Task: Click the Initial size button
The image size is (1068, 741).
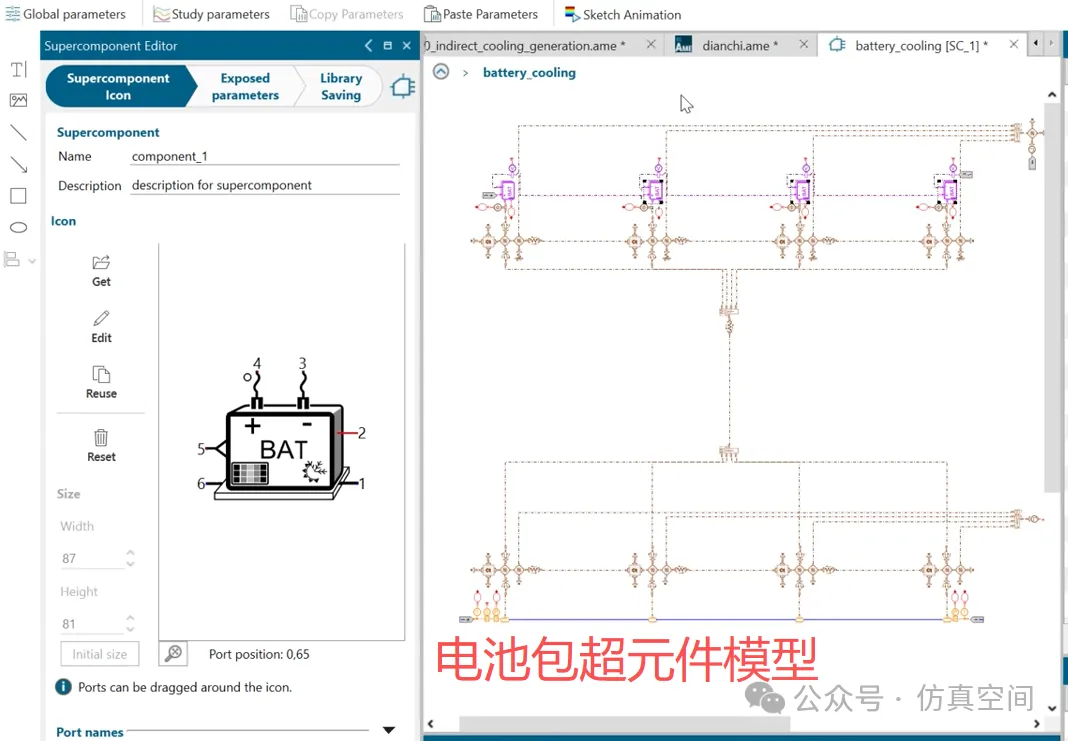Action: tap(100, 654)
